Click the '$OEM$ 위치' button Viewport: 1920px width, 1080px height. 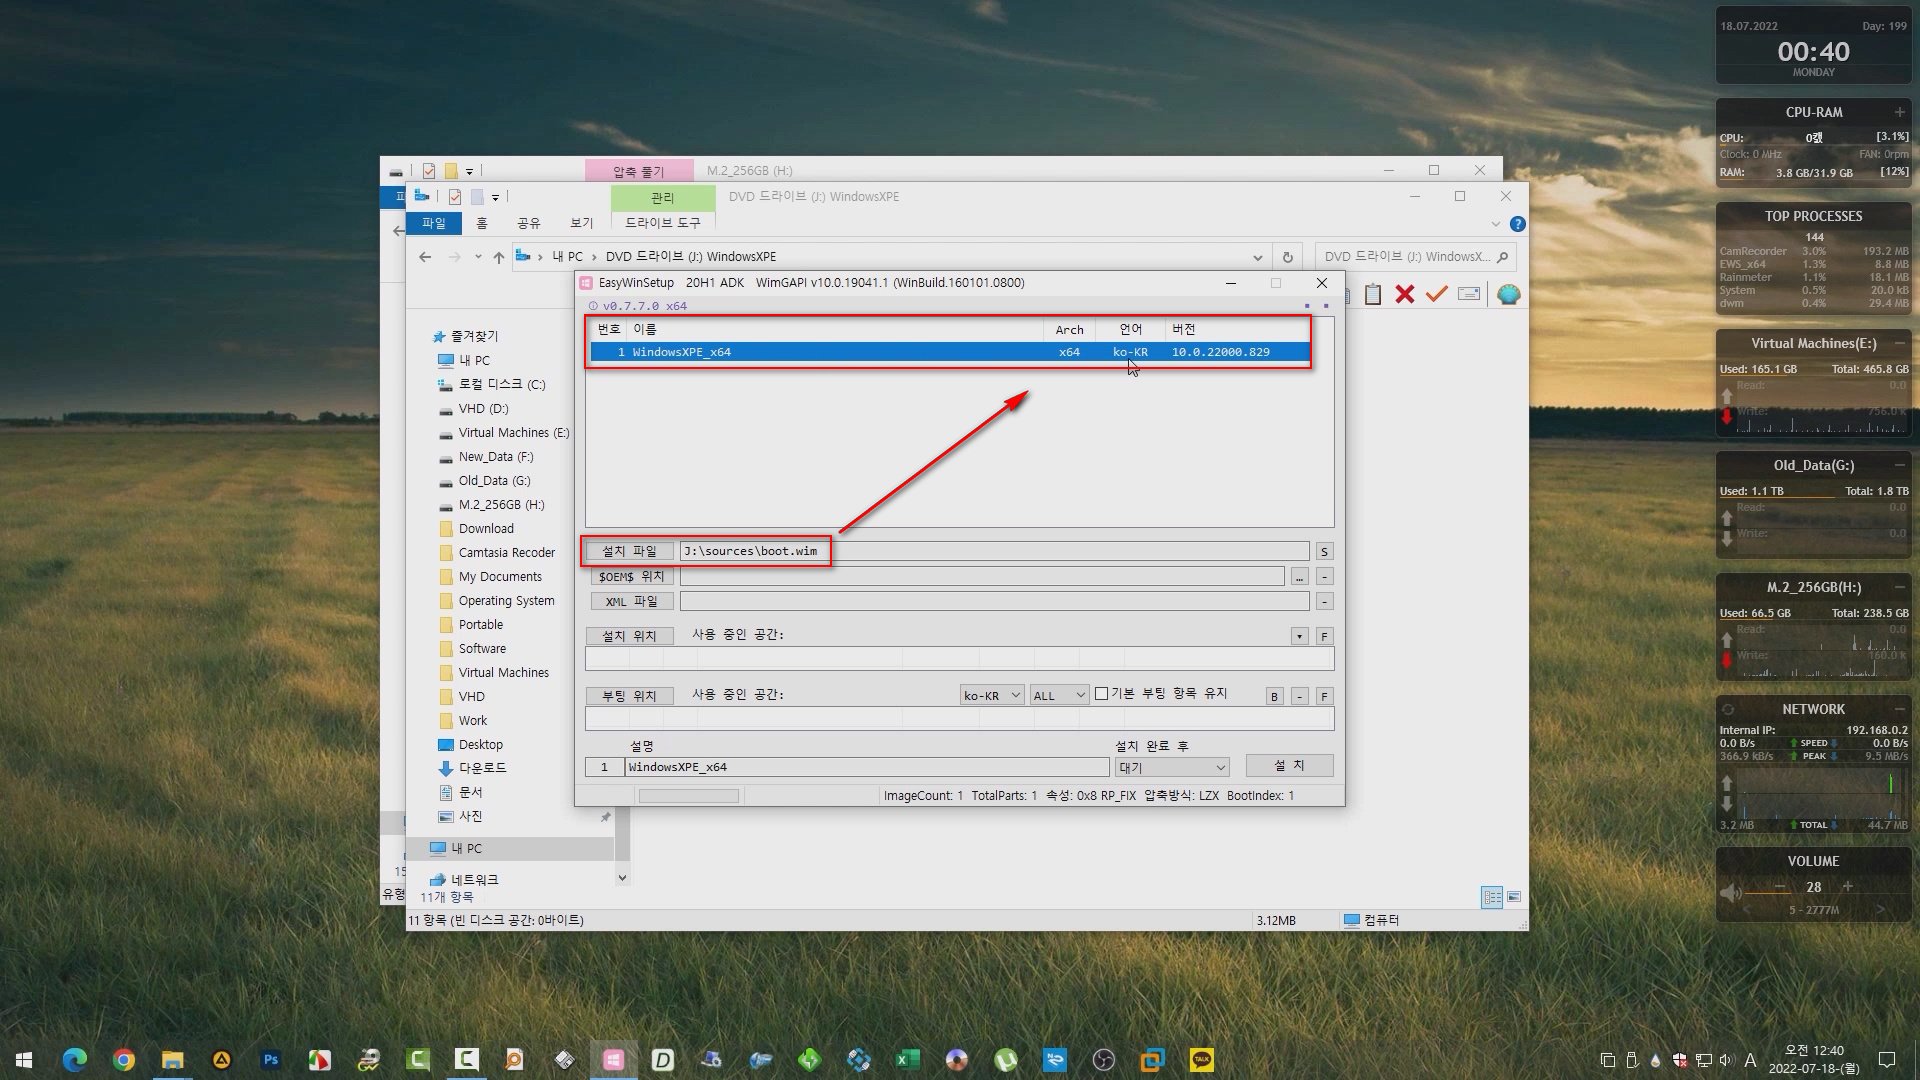[631, 576]
